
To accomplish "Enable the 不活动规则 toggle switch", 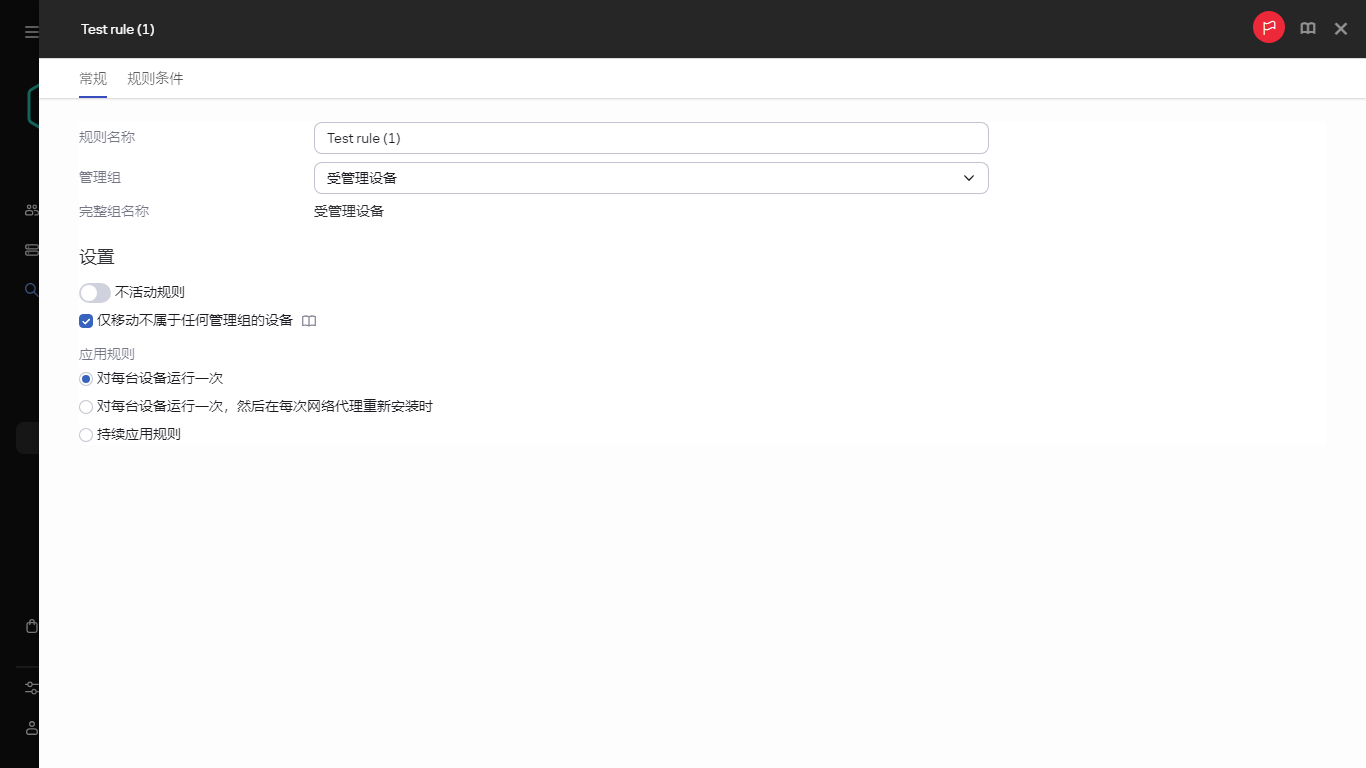I will pos(94,292).
